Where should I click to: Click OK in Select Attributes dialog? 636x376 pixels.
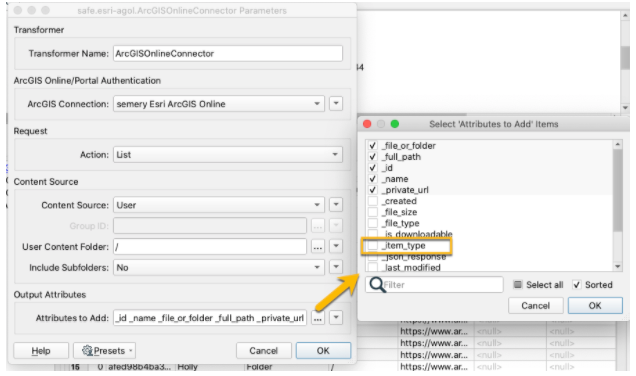595,305
